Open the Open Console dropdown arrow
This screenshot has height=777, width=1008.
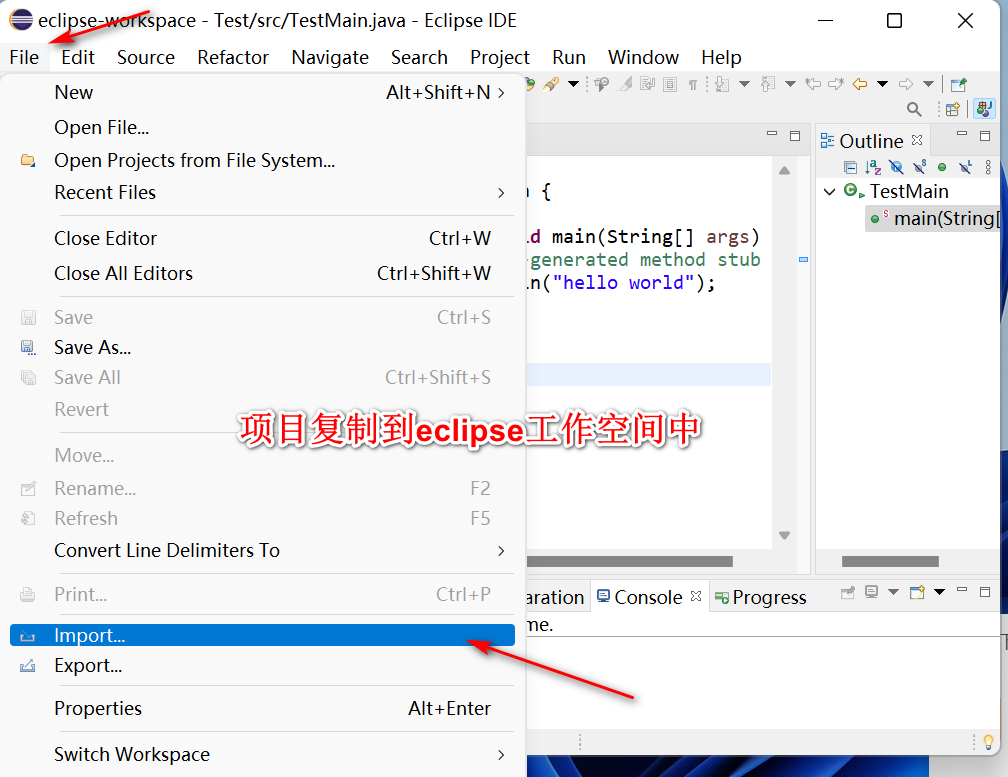(x=939, y=592)
